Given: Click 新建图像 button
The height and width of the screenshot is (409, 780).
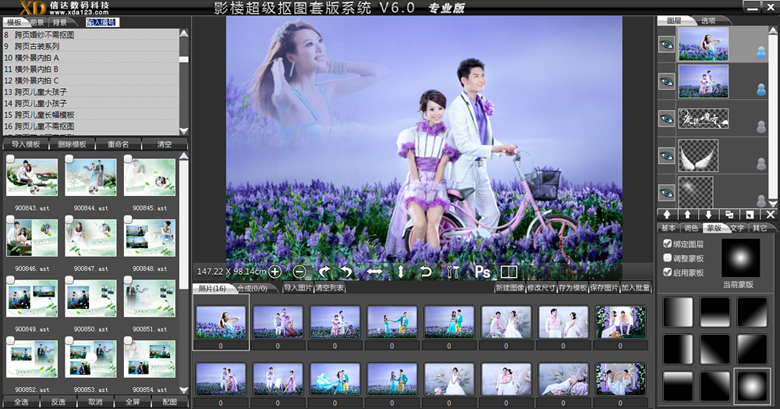Looking at the screenshot, I should [510, 288].
